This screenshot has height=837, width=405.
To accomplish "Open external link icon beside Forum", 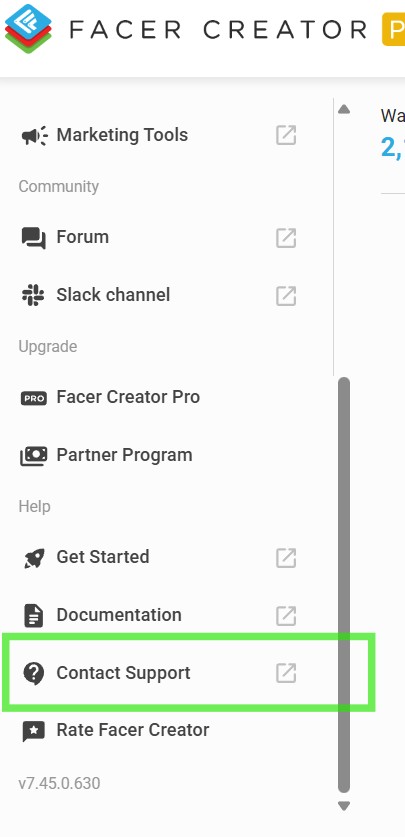I will (x=286, y=238).
